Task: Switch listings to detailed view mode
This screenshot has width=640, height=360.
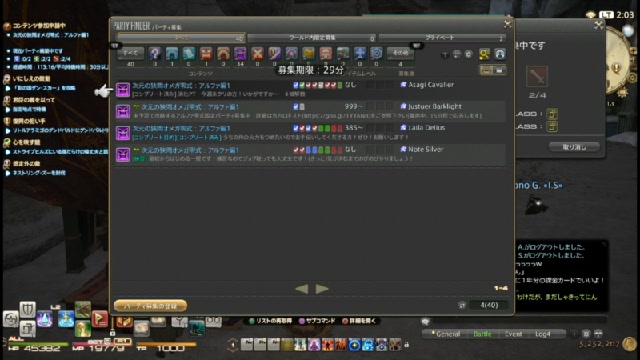Action: (487, 70)
